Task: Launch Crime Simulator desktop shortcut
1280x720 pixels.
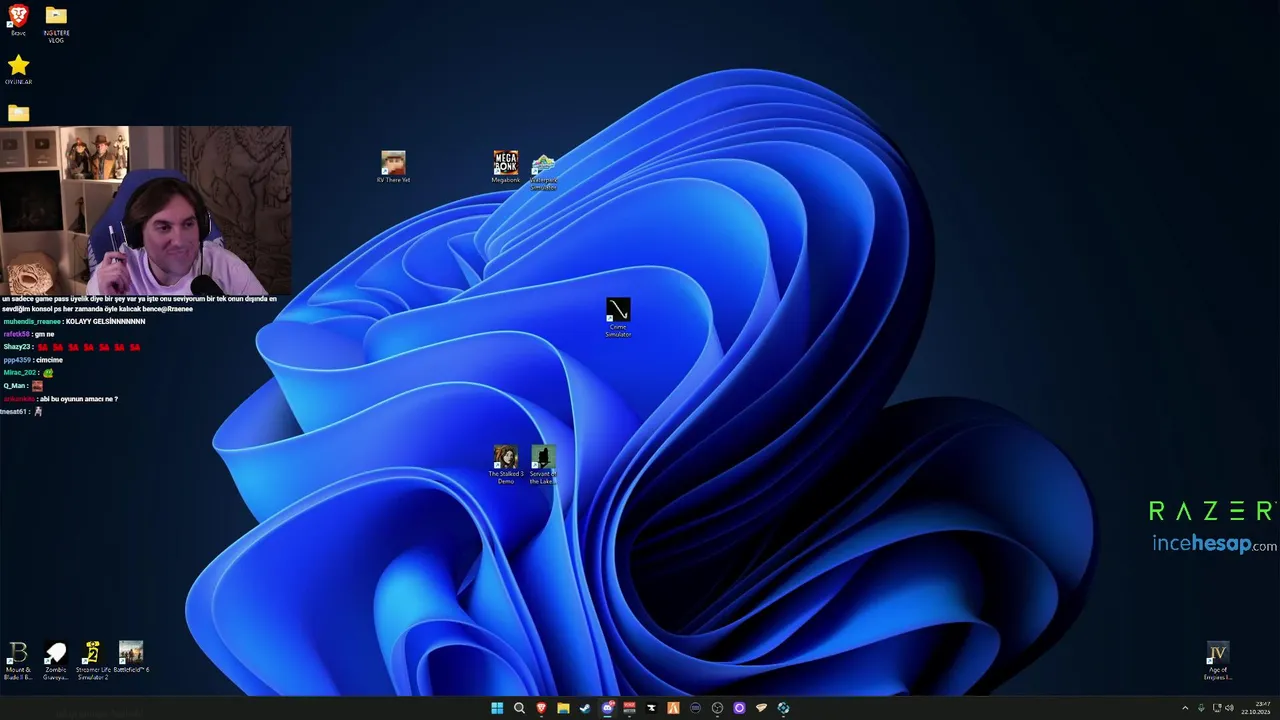Action: [x=618, y=318]
